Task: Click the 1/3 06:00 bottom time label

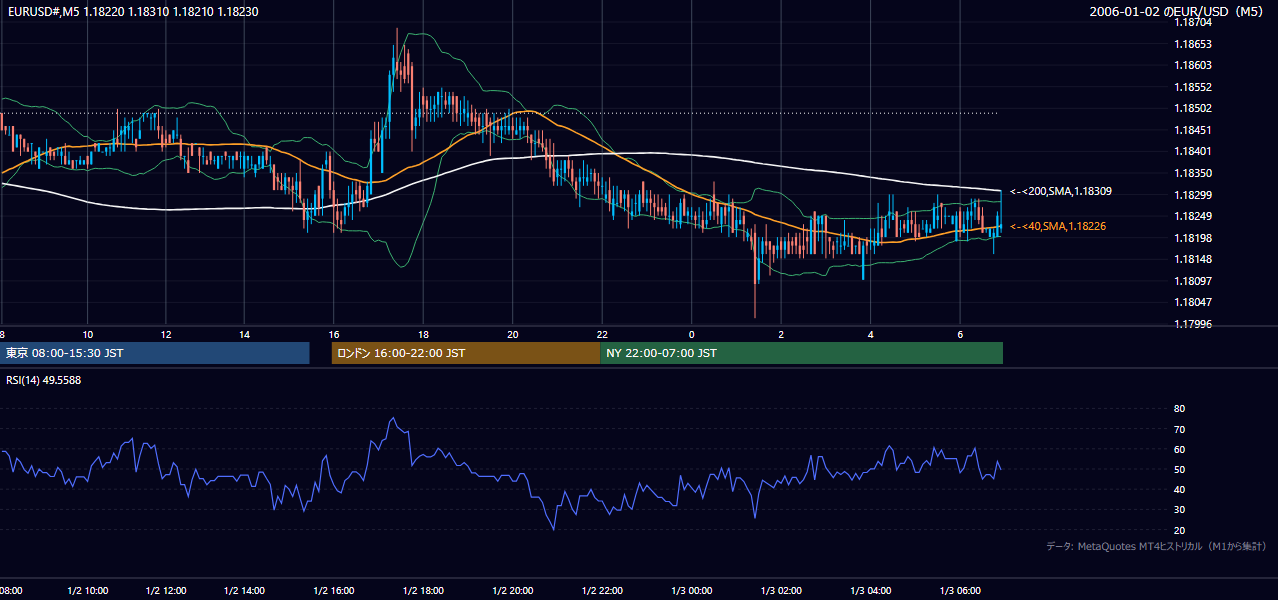Action: 960,590
